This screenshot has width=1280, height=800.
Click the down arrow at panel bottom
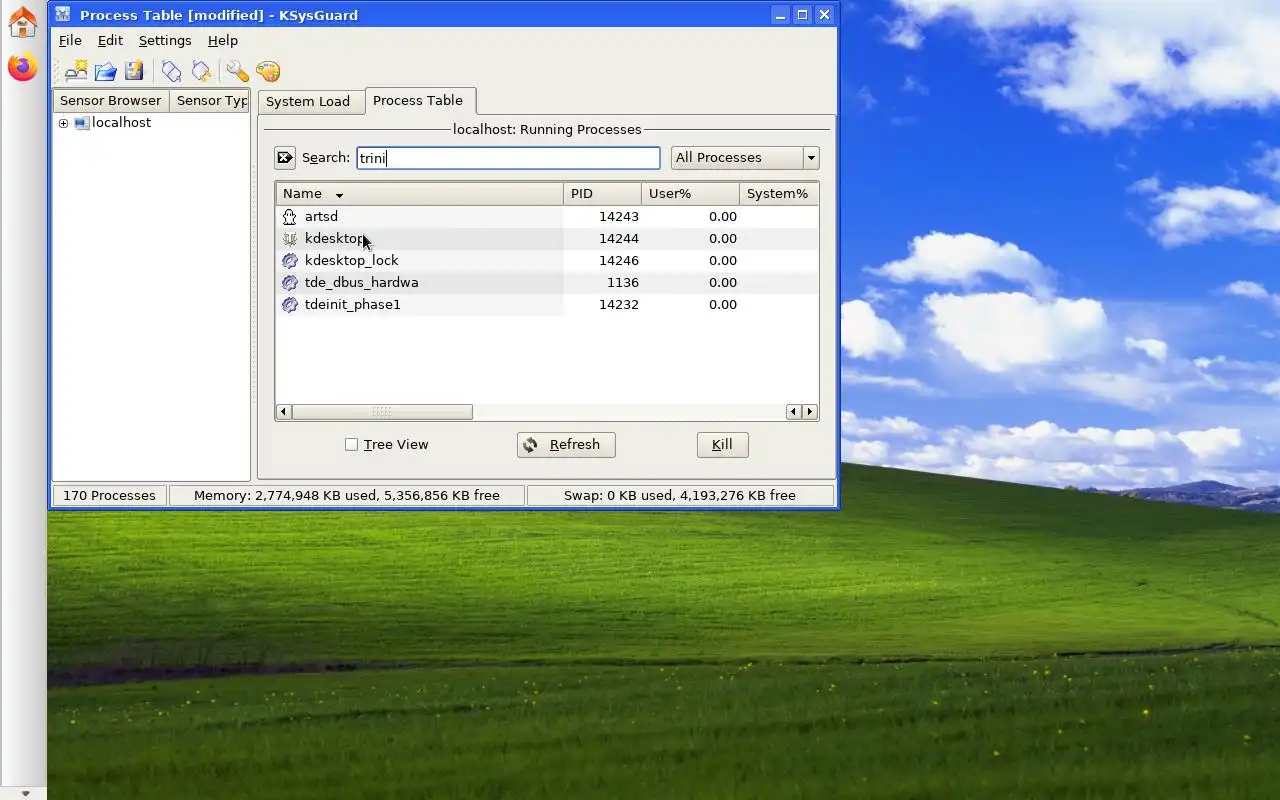(x=25, y=793)
